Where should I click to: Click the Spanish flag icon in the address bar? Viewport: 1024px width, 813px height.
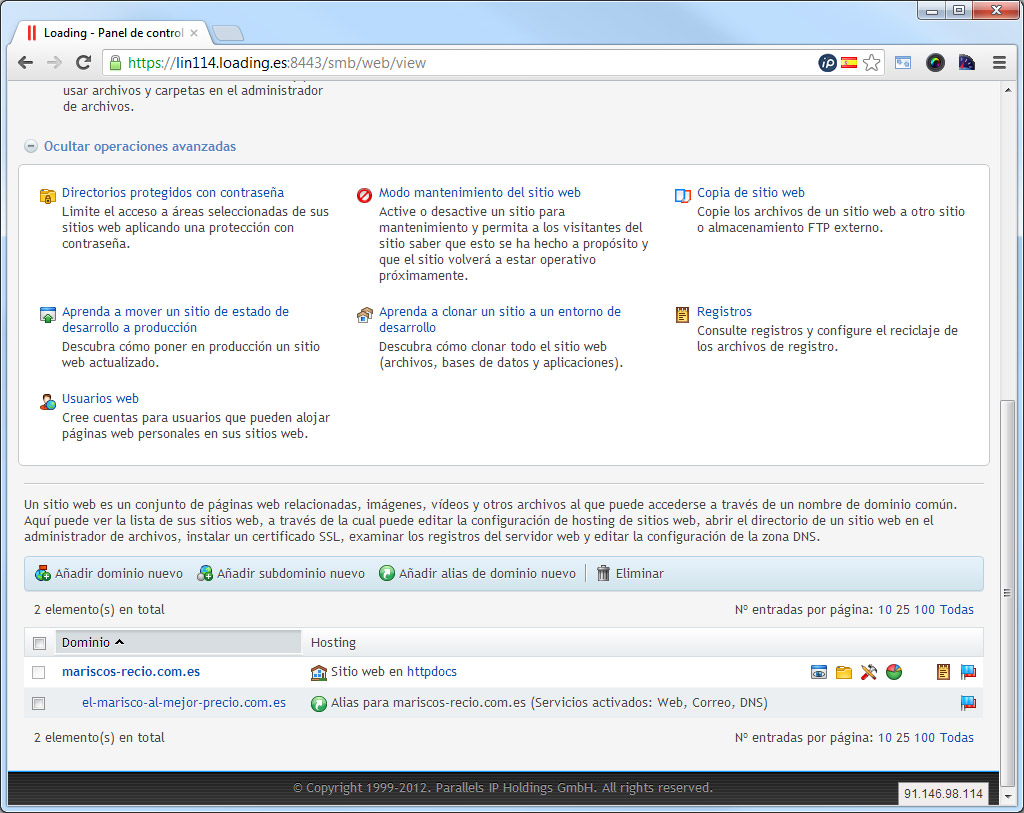[849, 63]
